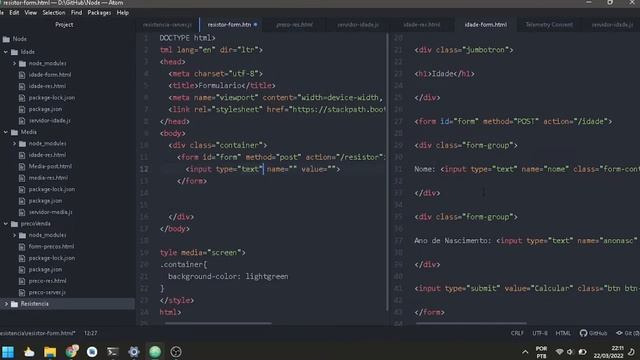
Task: Open the View menu
Action: 31,13
